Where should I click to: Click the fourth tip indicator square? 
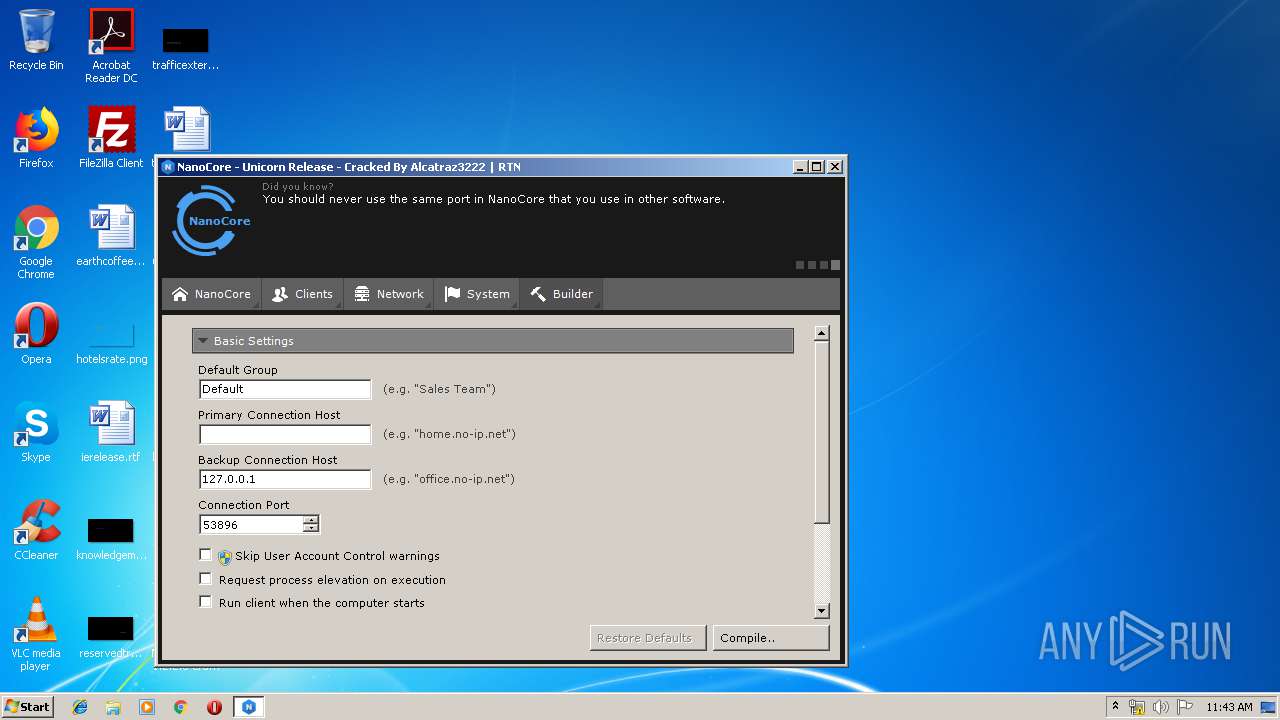click(x=835, y=265)
